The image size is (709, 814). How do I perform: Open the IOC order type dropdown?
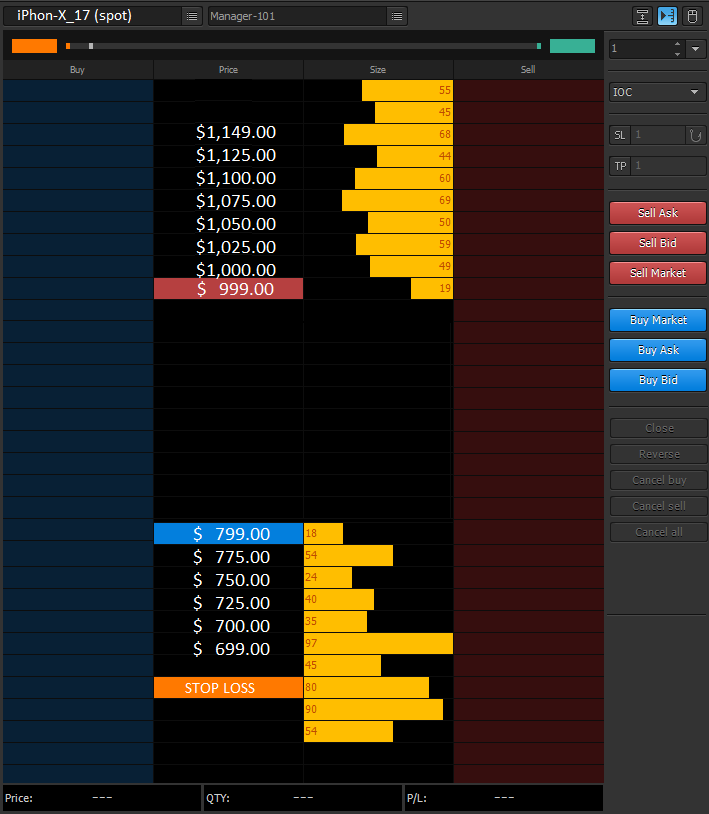click(658, 92)
